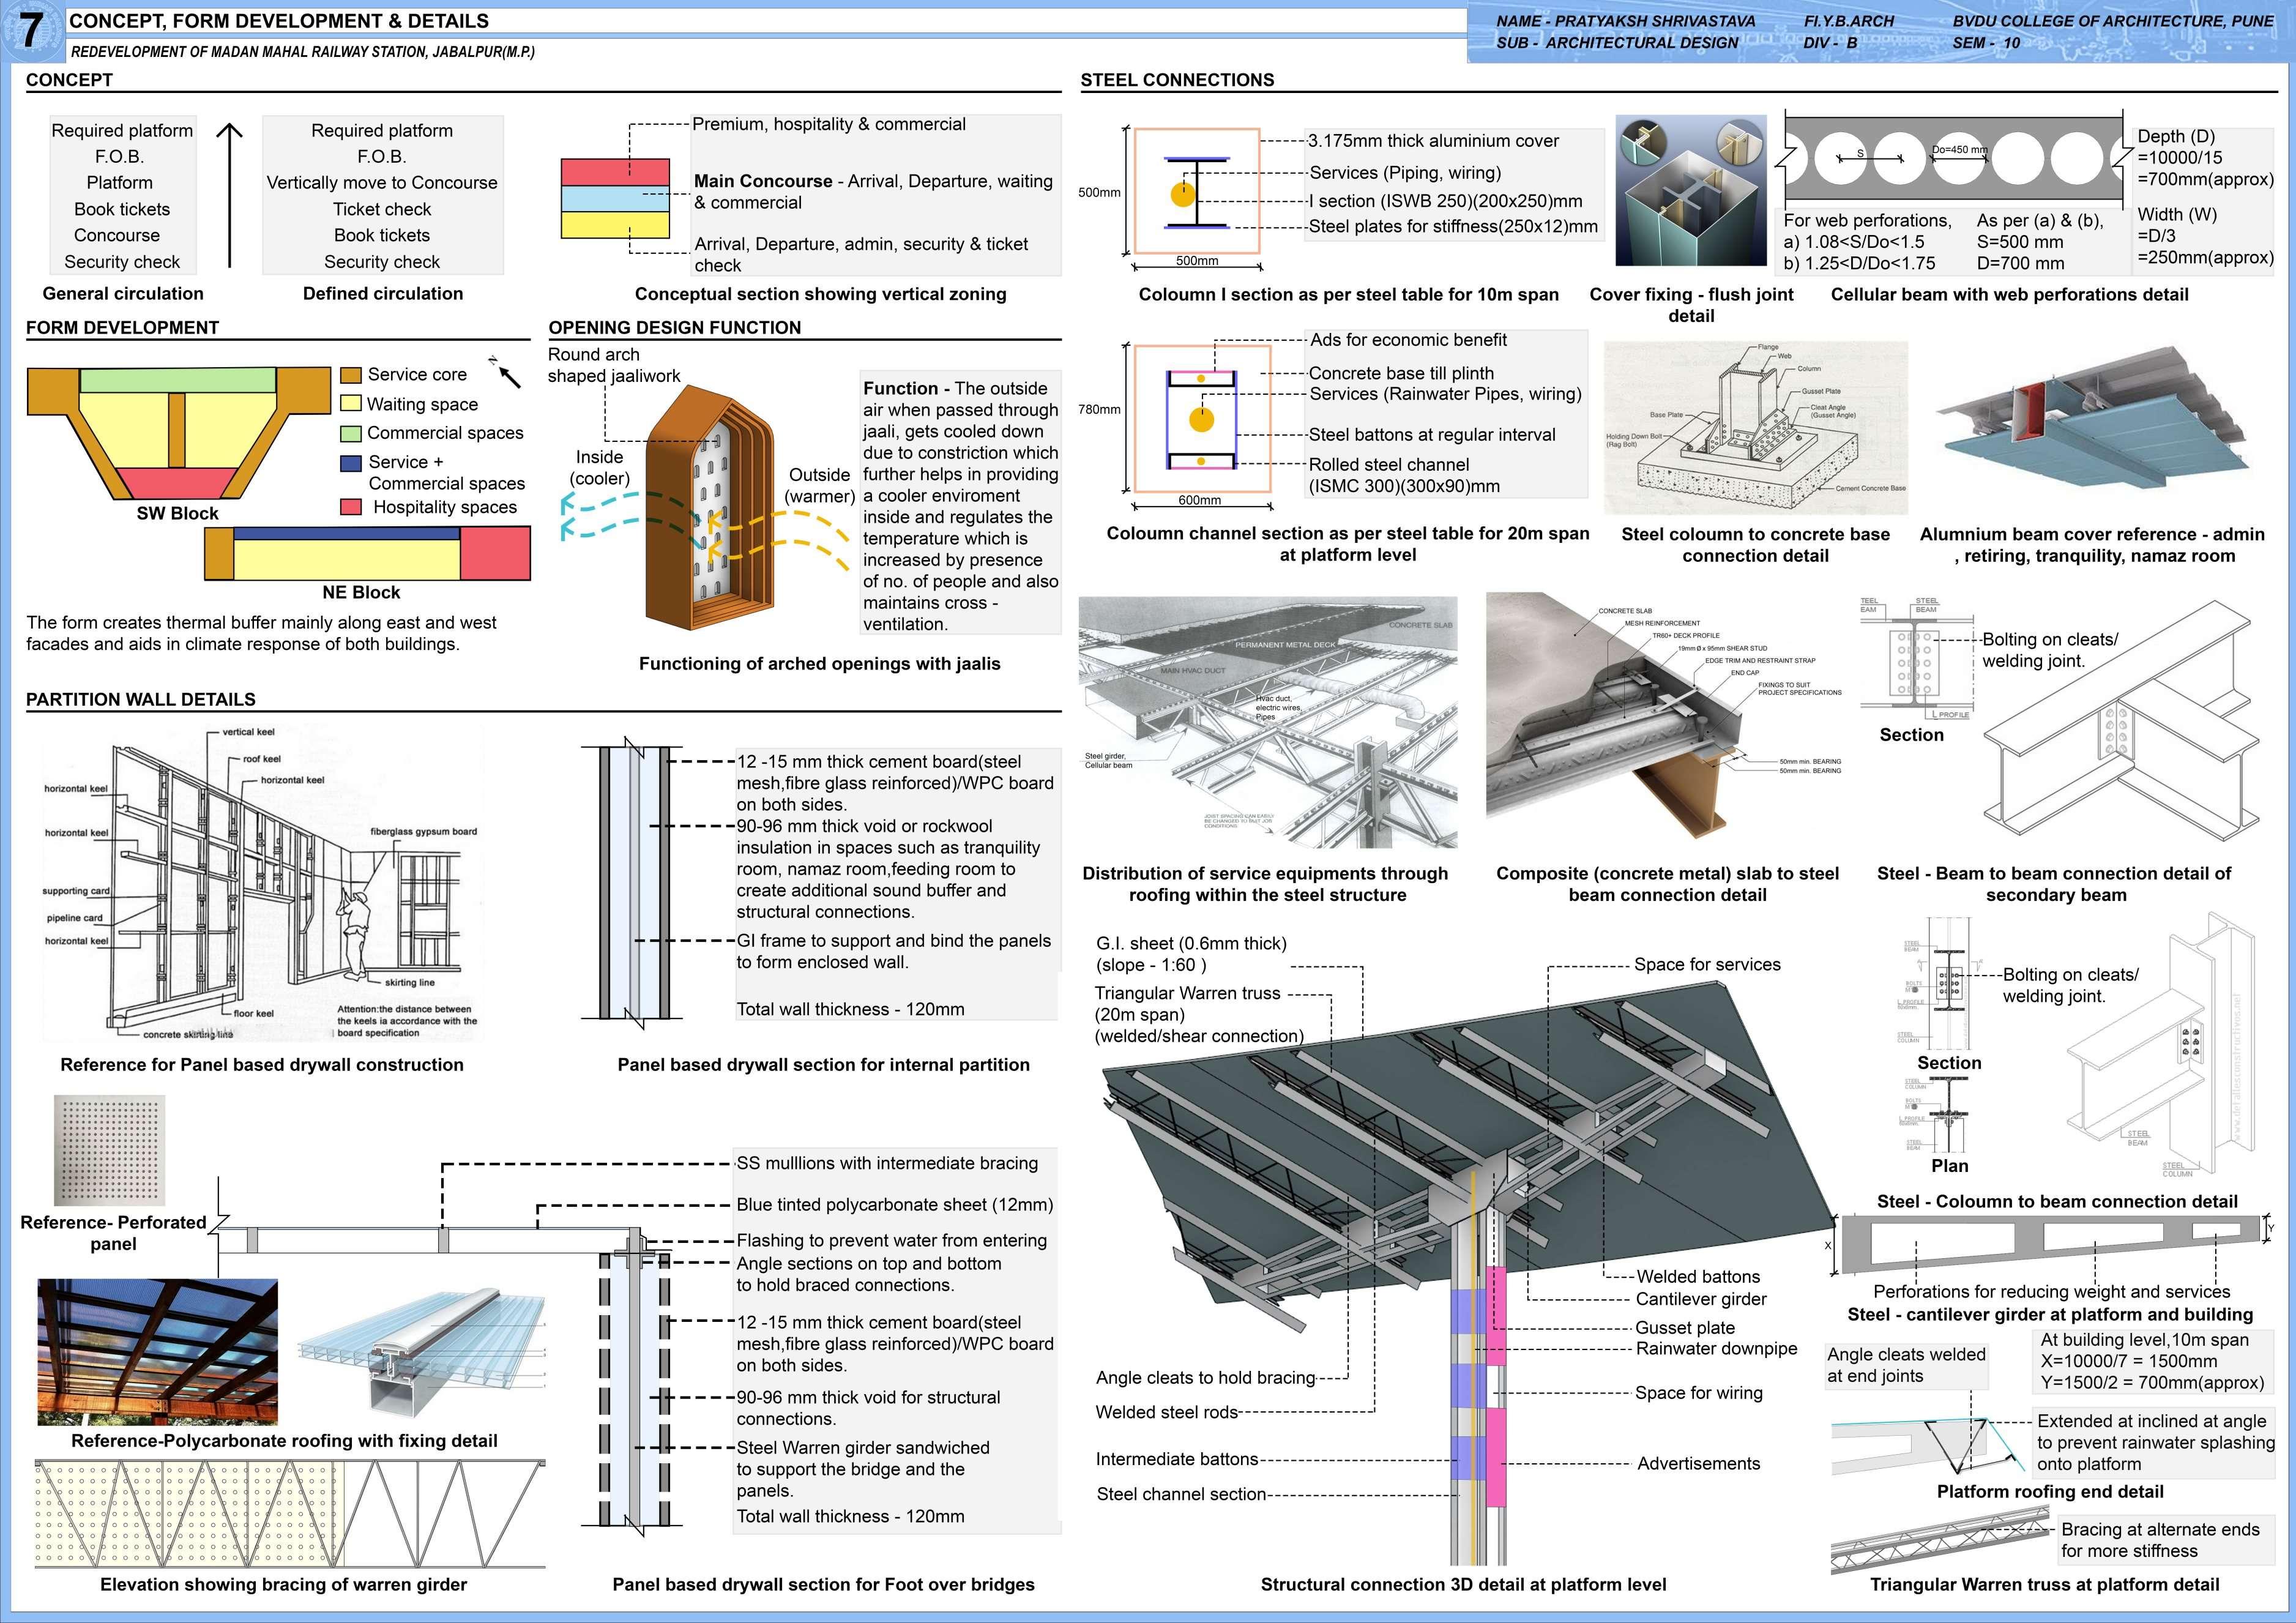The height and width of the screenshot is (1623, 2296).
Task: Click the upward circulation arrow
Action: tap(229, 195)
